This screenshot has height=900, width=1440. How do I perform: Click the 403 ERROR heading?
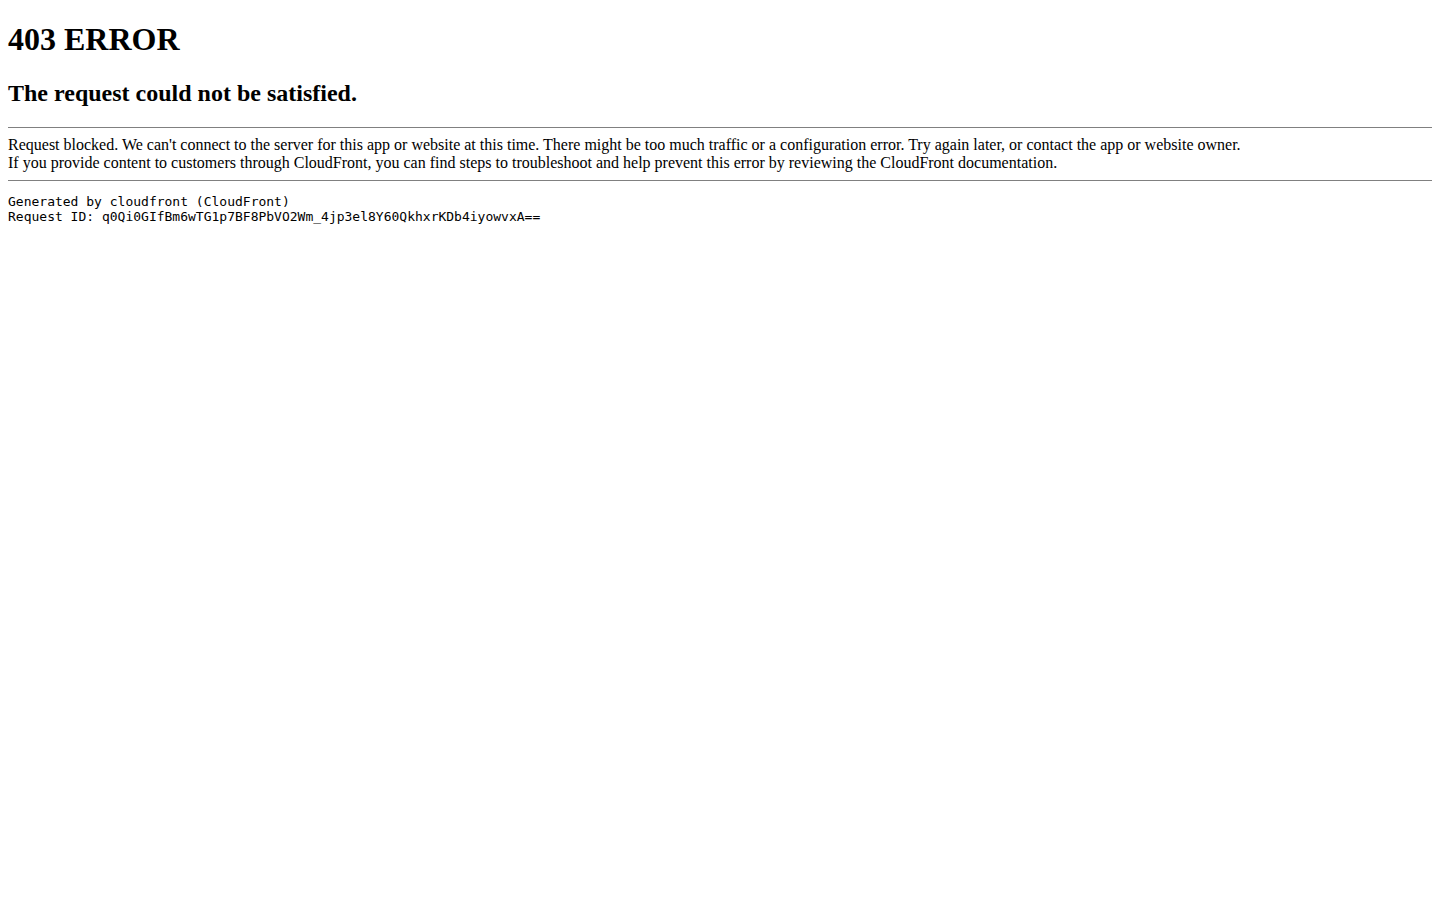click(93, 40)
